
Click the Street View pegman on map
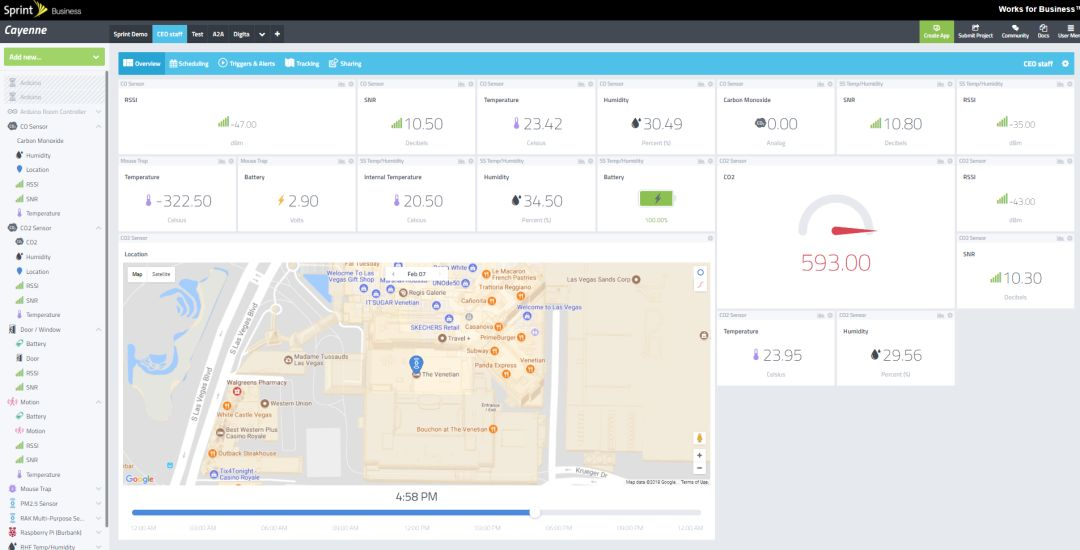[700, 438]
